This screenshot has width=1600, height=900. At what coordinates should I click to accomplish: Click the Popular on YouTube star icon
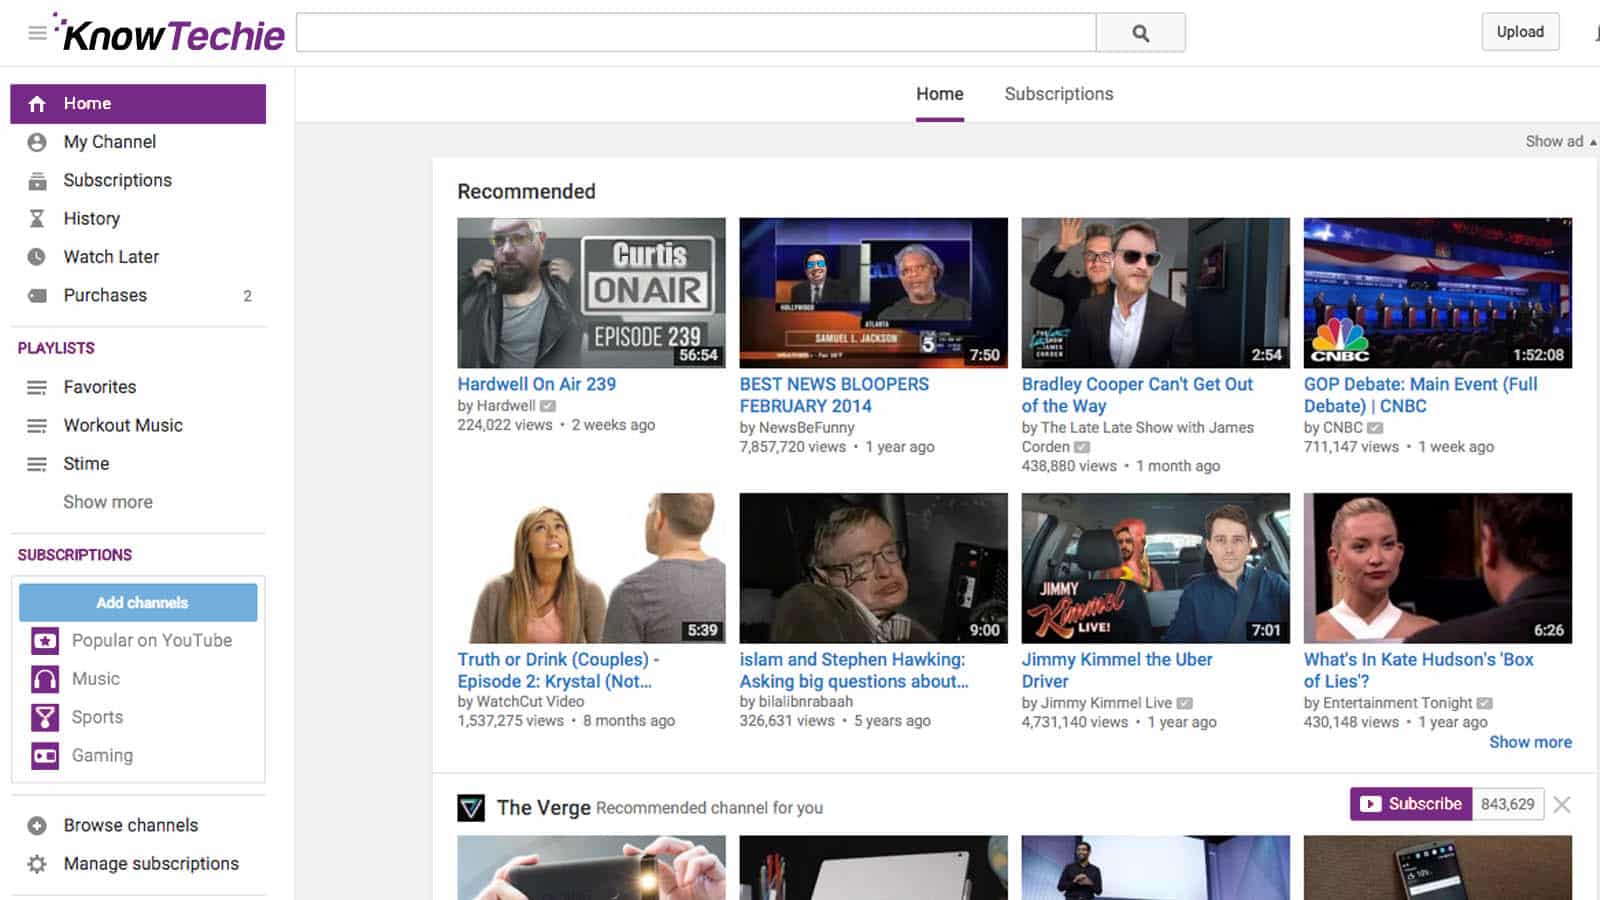tap(45, 640)
